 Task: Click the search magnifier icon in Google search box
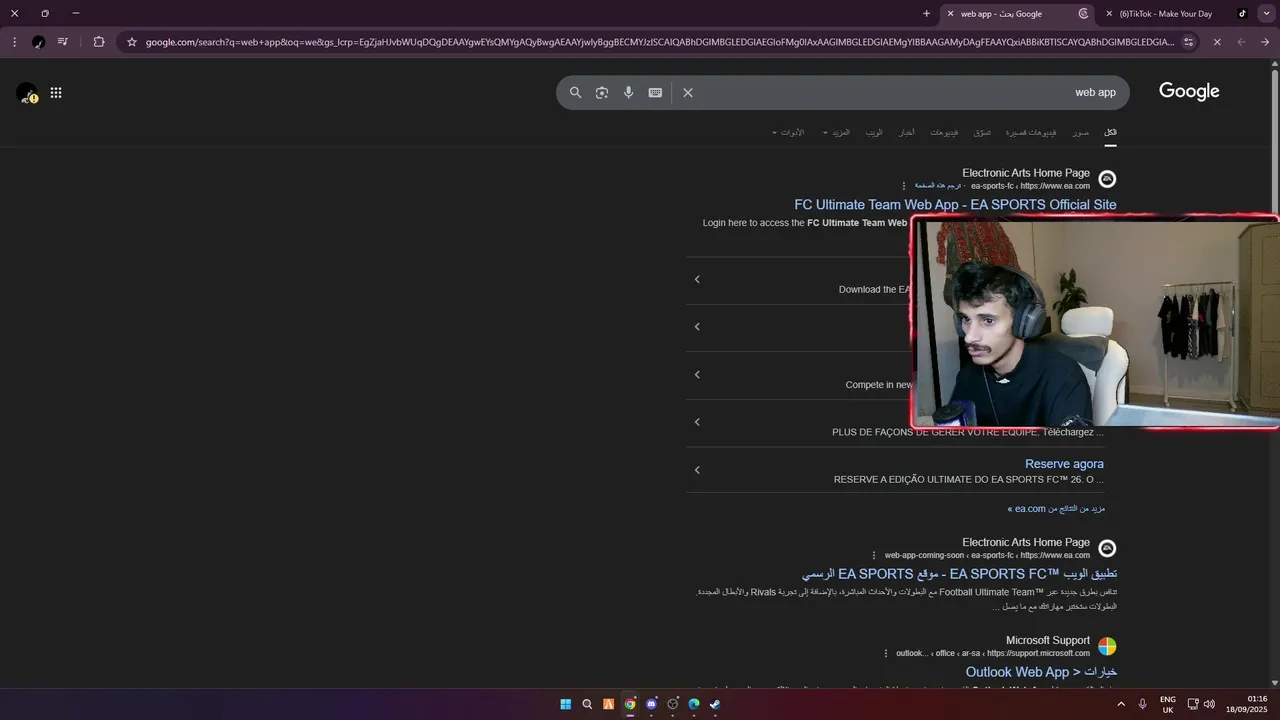click(x=575, y=92)
